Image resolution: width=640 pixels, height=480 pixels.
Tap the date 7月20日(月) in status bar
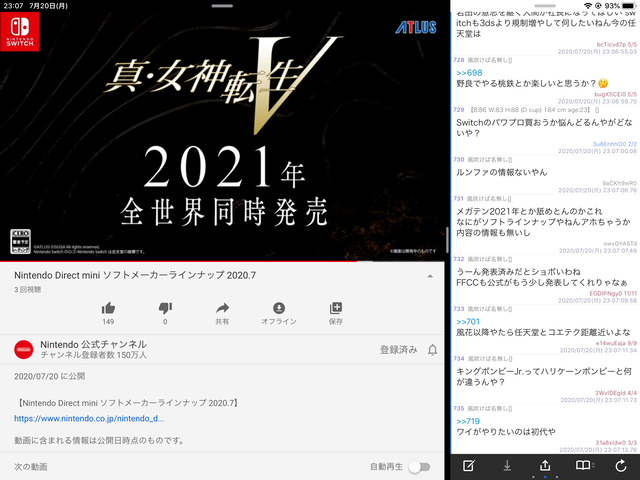pyautogui.click(x=49, y=6)
